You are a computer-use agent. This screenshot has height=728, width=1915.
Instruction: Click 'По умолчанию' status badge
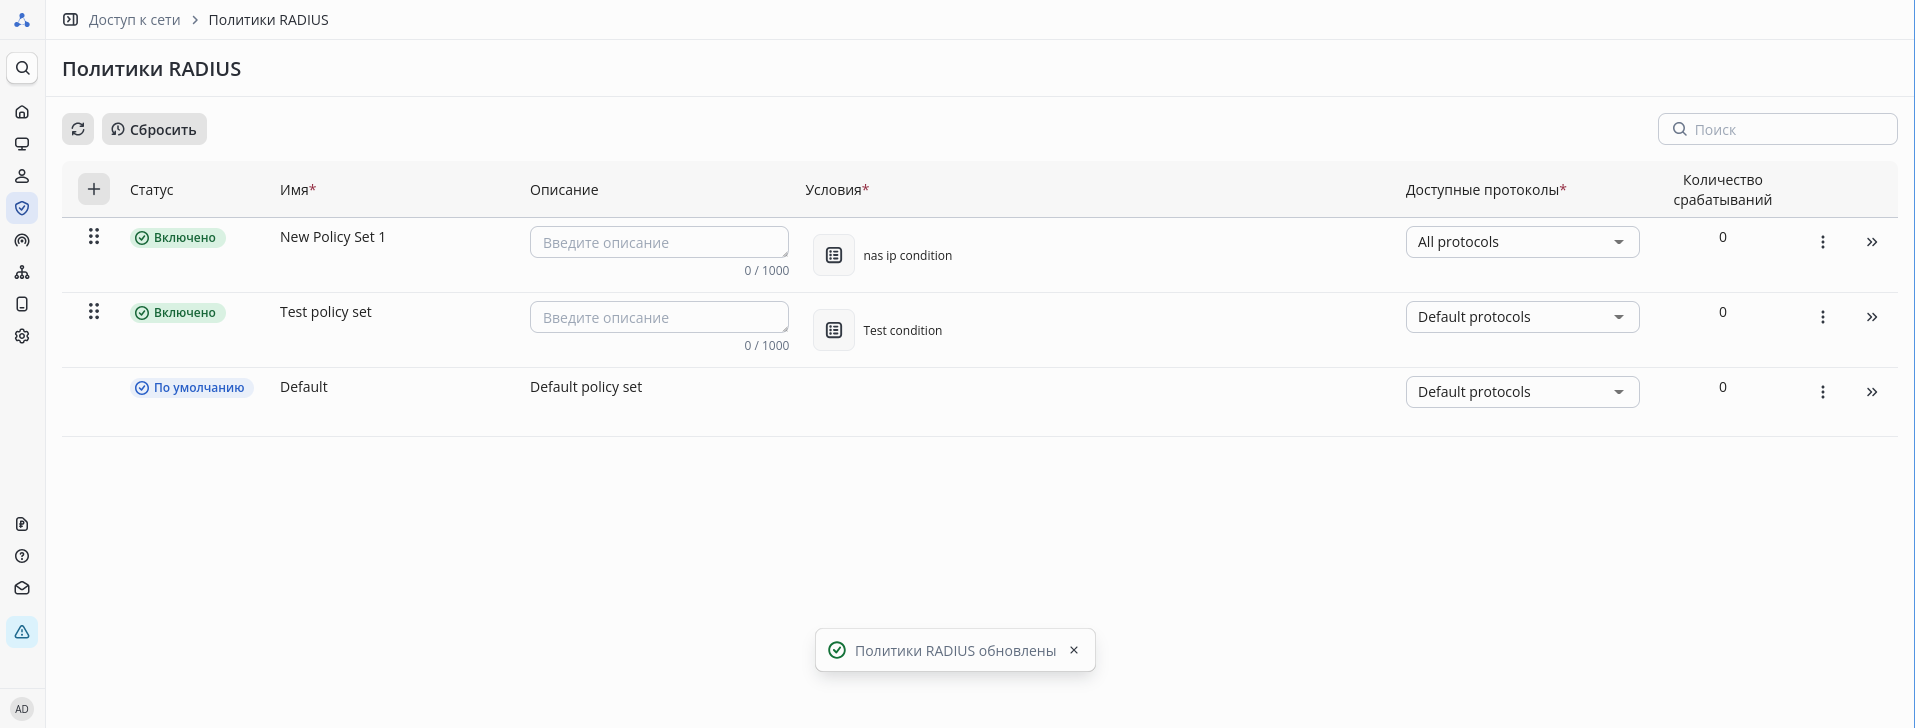191,388
